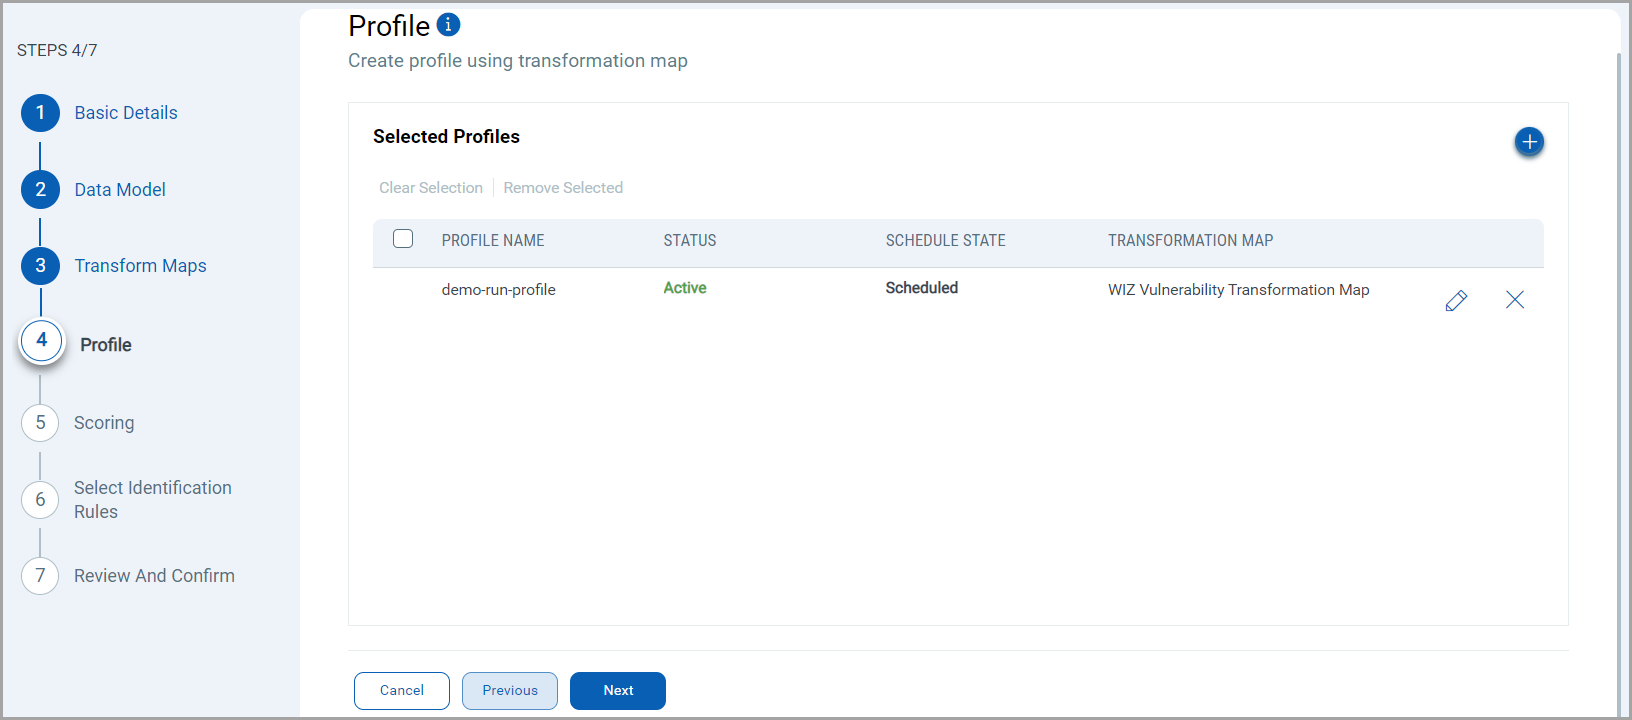The image size is (1632, 720).
Task: Select step 3 numbered circle
Action: 40,266
